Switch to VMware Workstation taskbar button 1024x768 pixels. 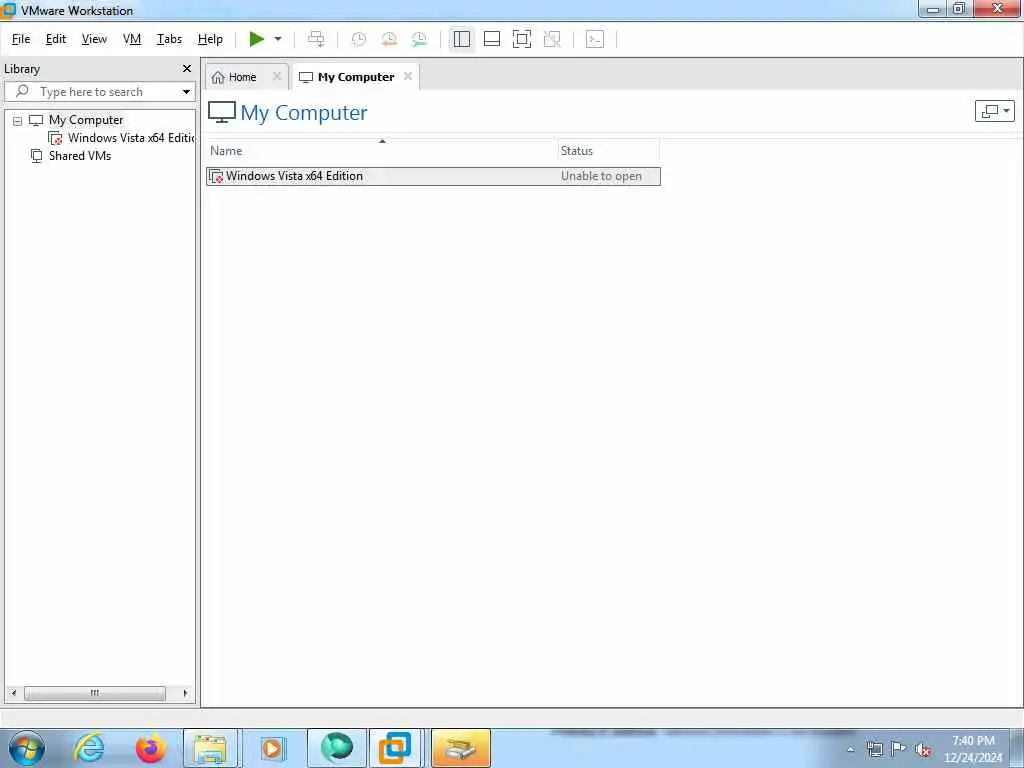click(x=395, y=748)
